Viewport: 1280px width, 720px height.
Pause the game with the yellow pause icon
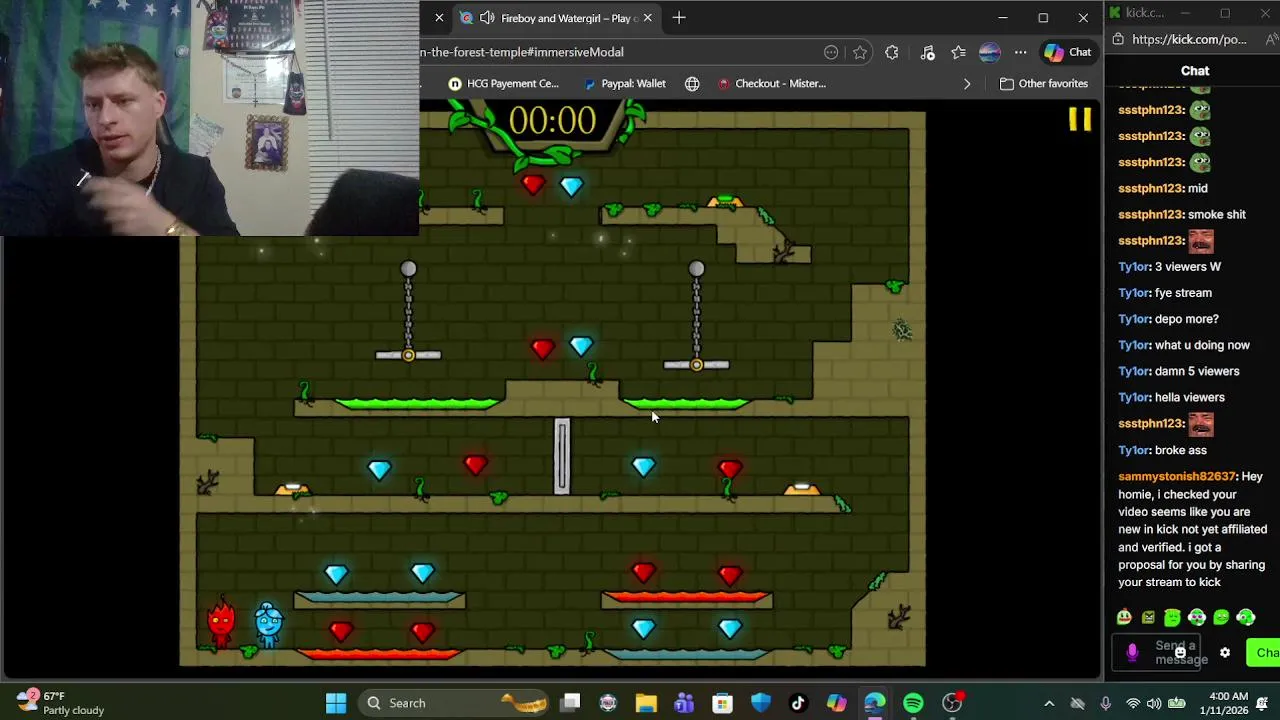[x=1080, y=119]
